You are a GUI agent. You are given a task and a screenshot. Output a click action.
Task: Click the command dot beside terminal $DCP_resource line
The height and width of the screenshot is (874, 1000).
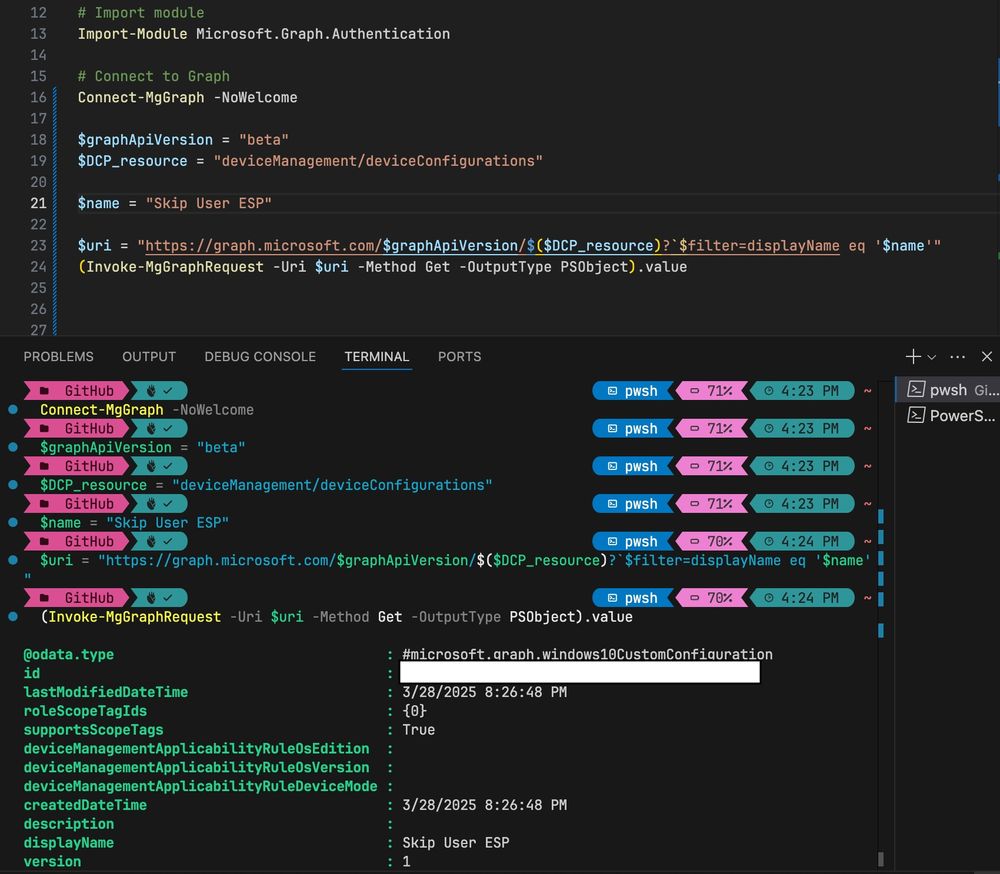pyautogui.click(x=13, y=485)
